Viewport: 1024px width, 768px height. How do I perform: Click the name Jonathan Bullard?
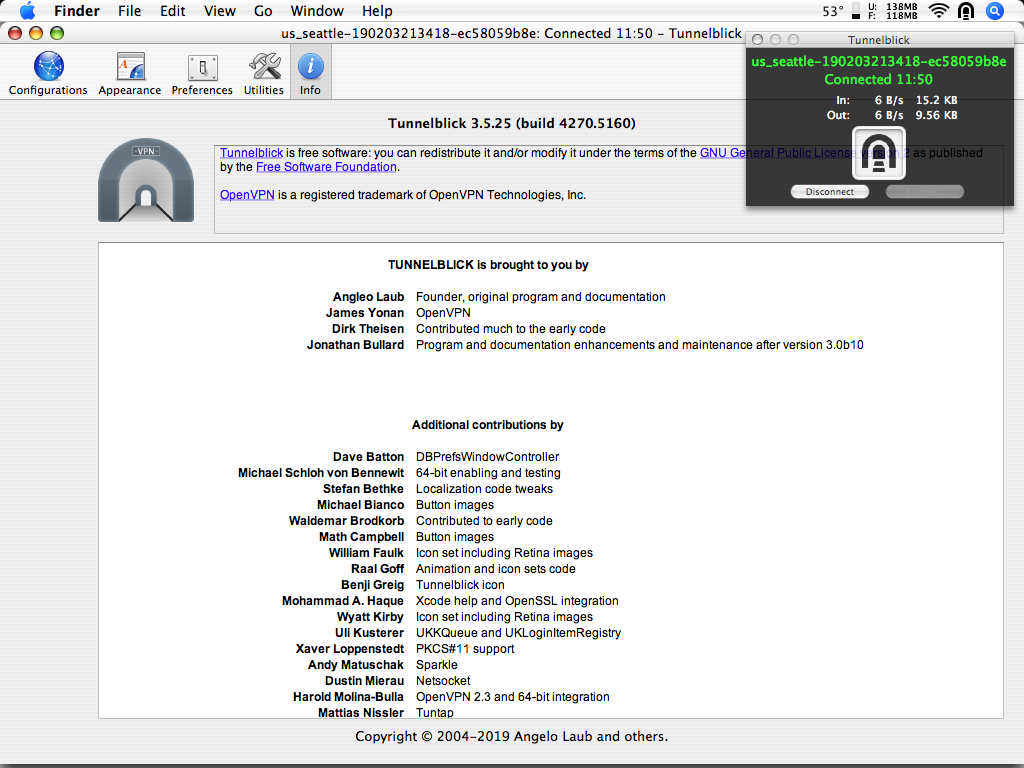click(x=355, y=345)
